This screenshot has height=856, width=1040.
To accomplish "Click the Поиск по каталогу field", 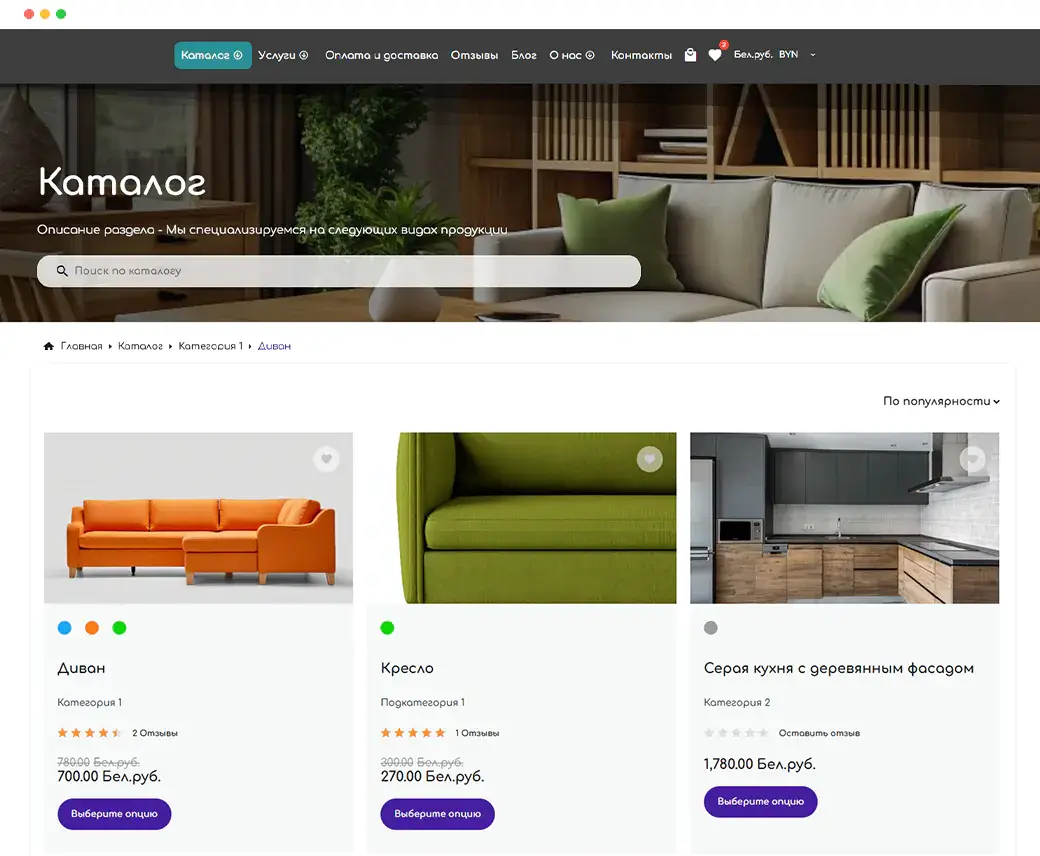I will (339, 271).
